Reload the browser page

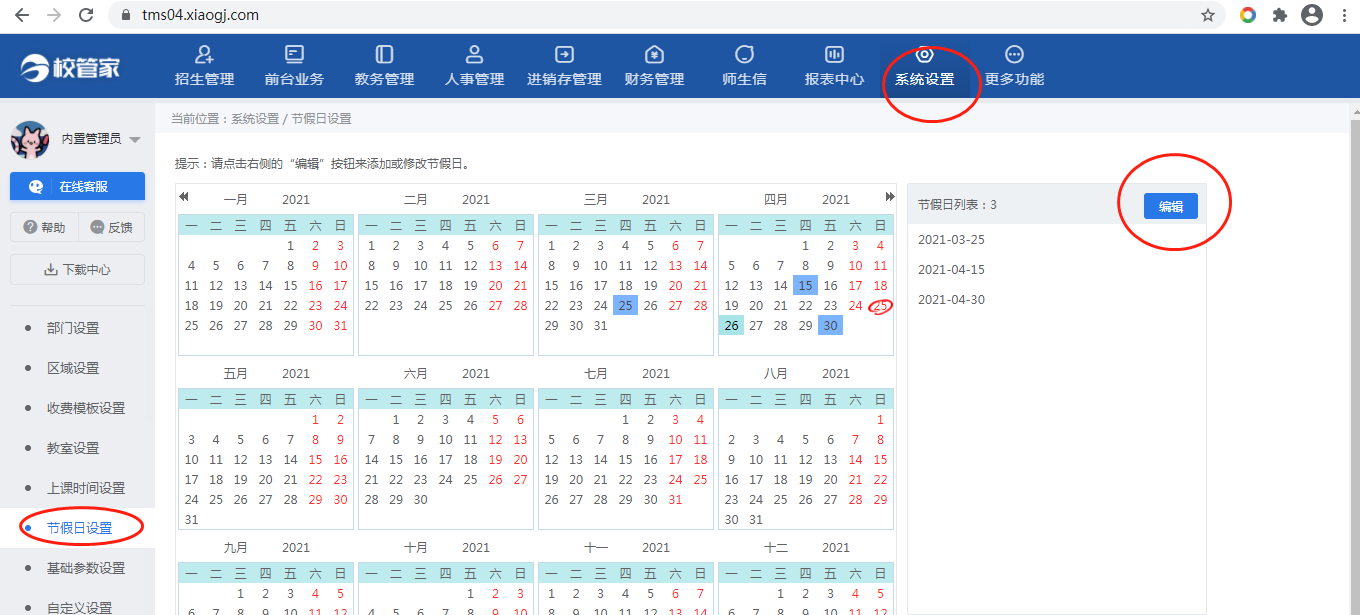(x=86, y=15)
